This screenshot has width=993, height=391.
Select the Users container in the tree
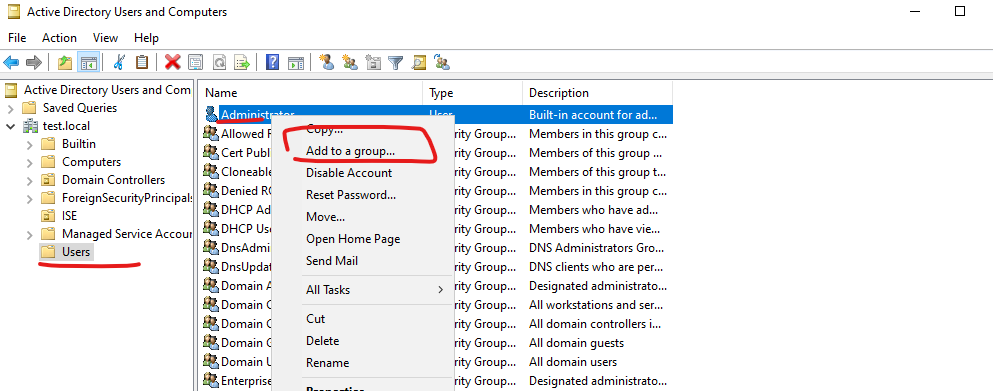pos(76,252)
